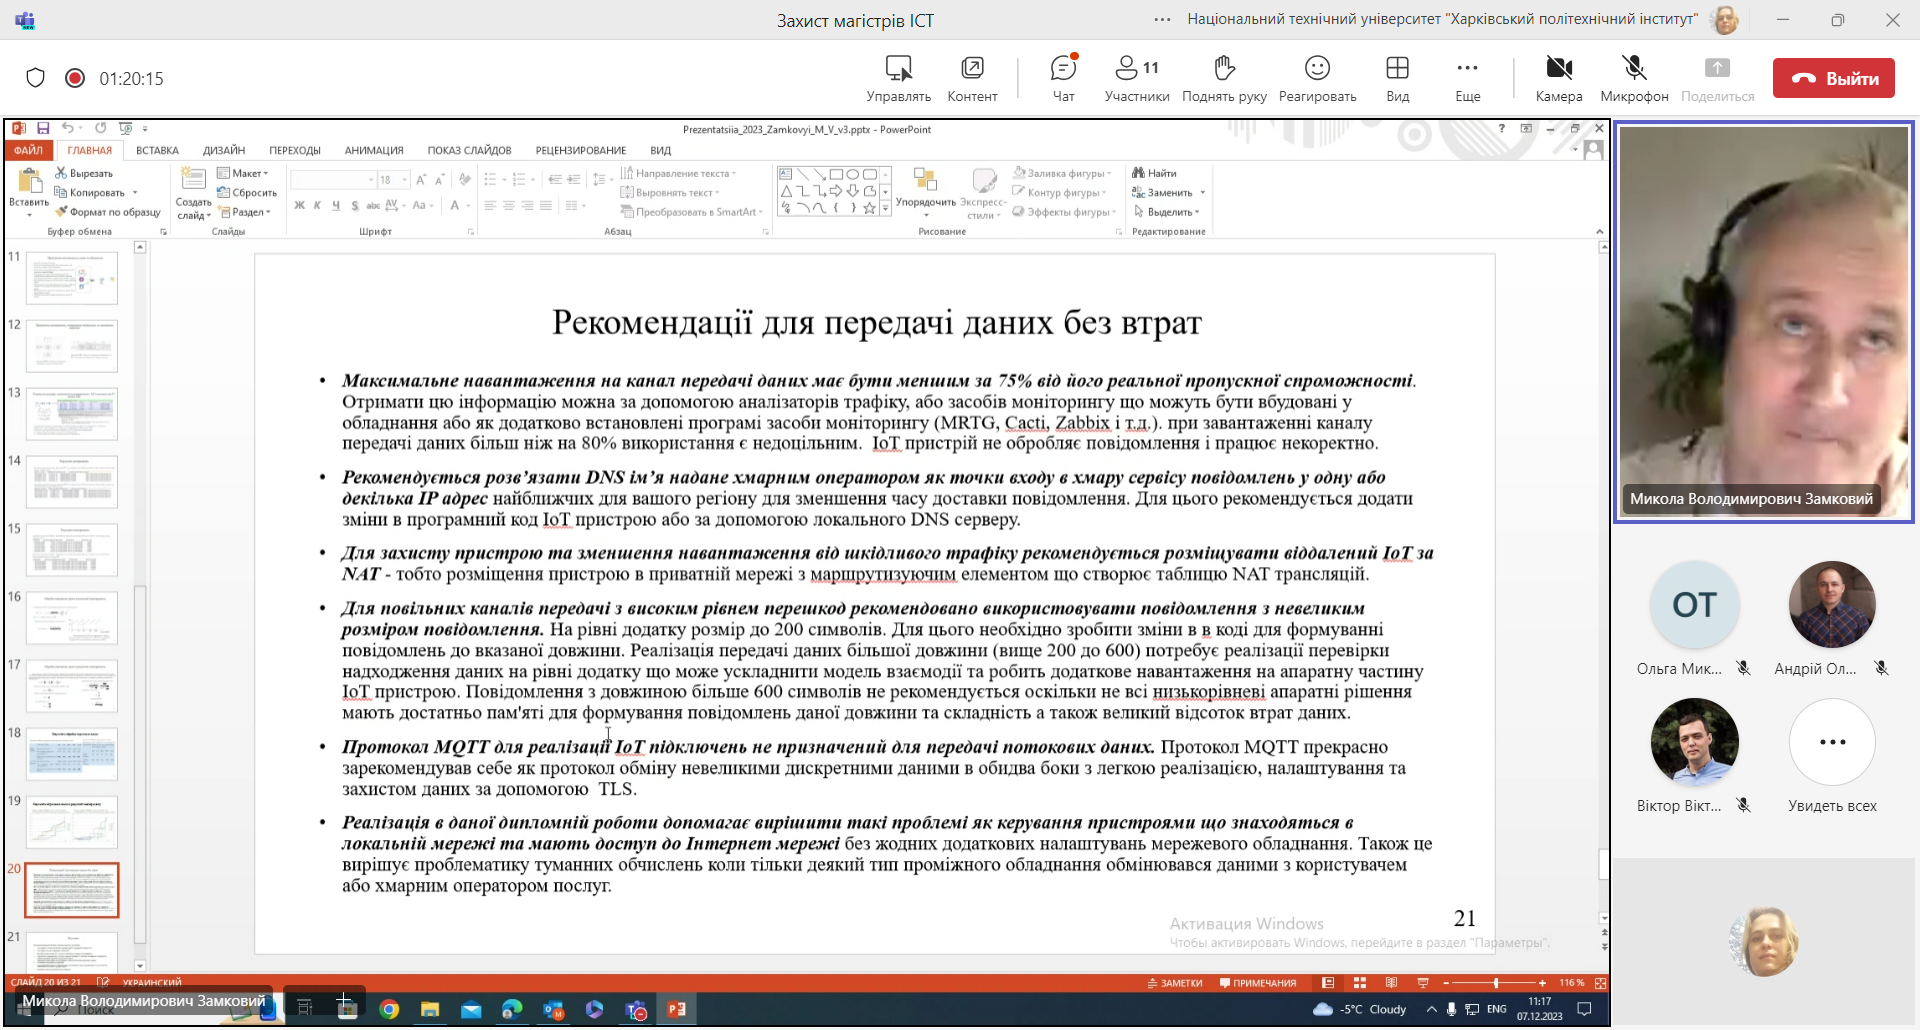The width and height of the screenshot is (1920, 1030).
Task: Raise hand in the meeting
Action: [x=1224, y=78]
